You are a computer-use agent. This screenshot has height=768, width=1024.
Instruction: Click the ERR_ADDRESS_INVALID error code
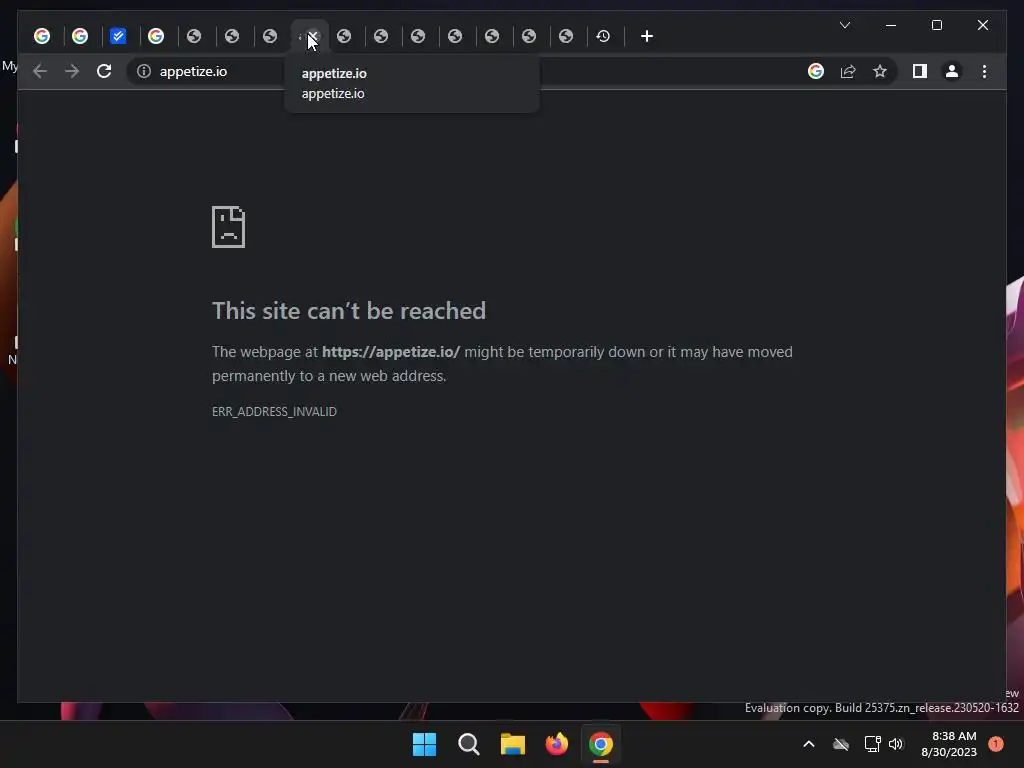click(274, 411)
